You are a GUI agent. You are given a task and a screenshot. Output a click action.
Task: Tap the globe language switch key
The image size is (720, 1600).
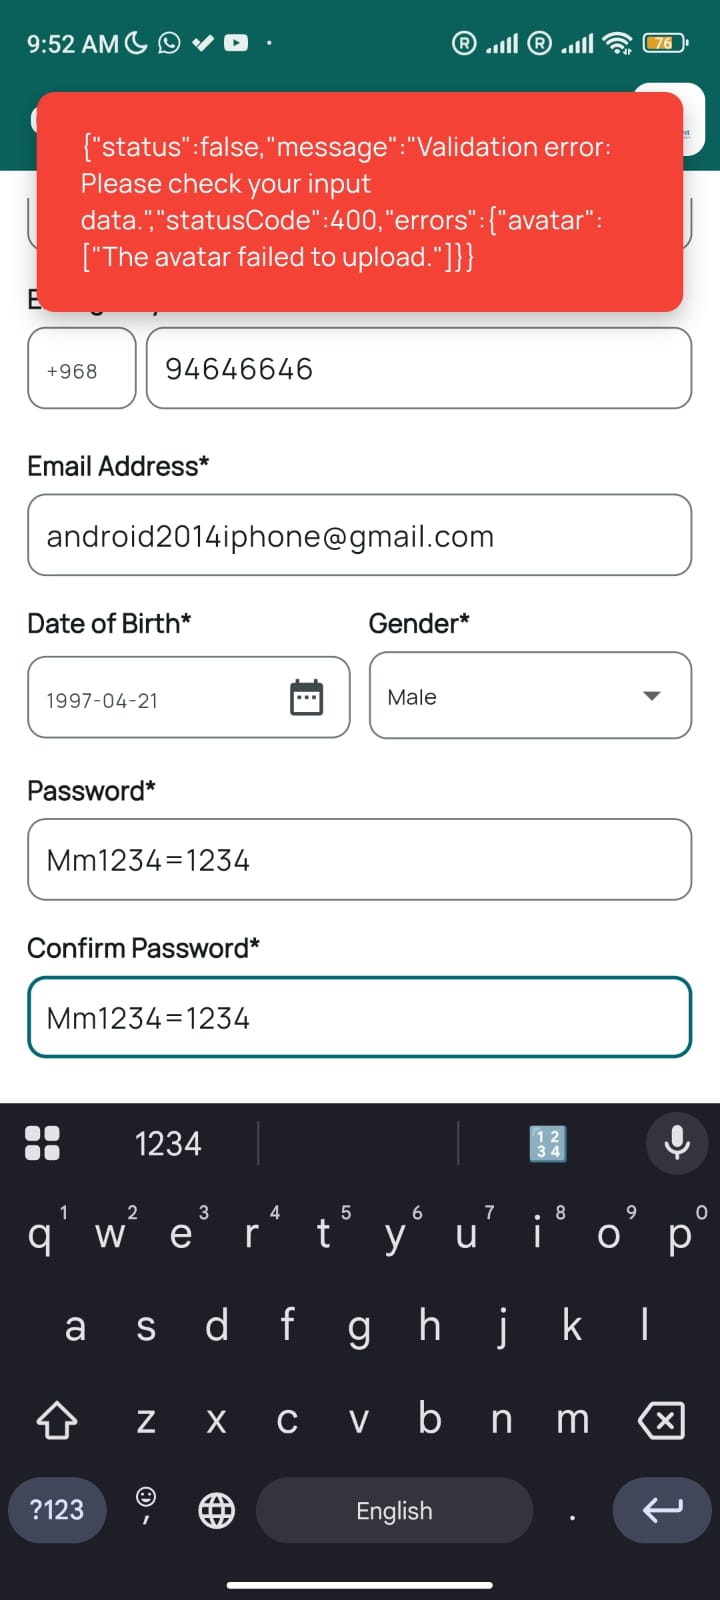216,1510
